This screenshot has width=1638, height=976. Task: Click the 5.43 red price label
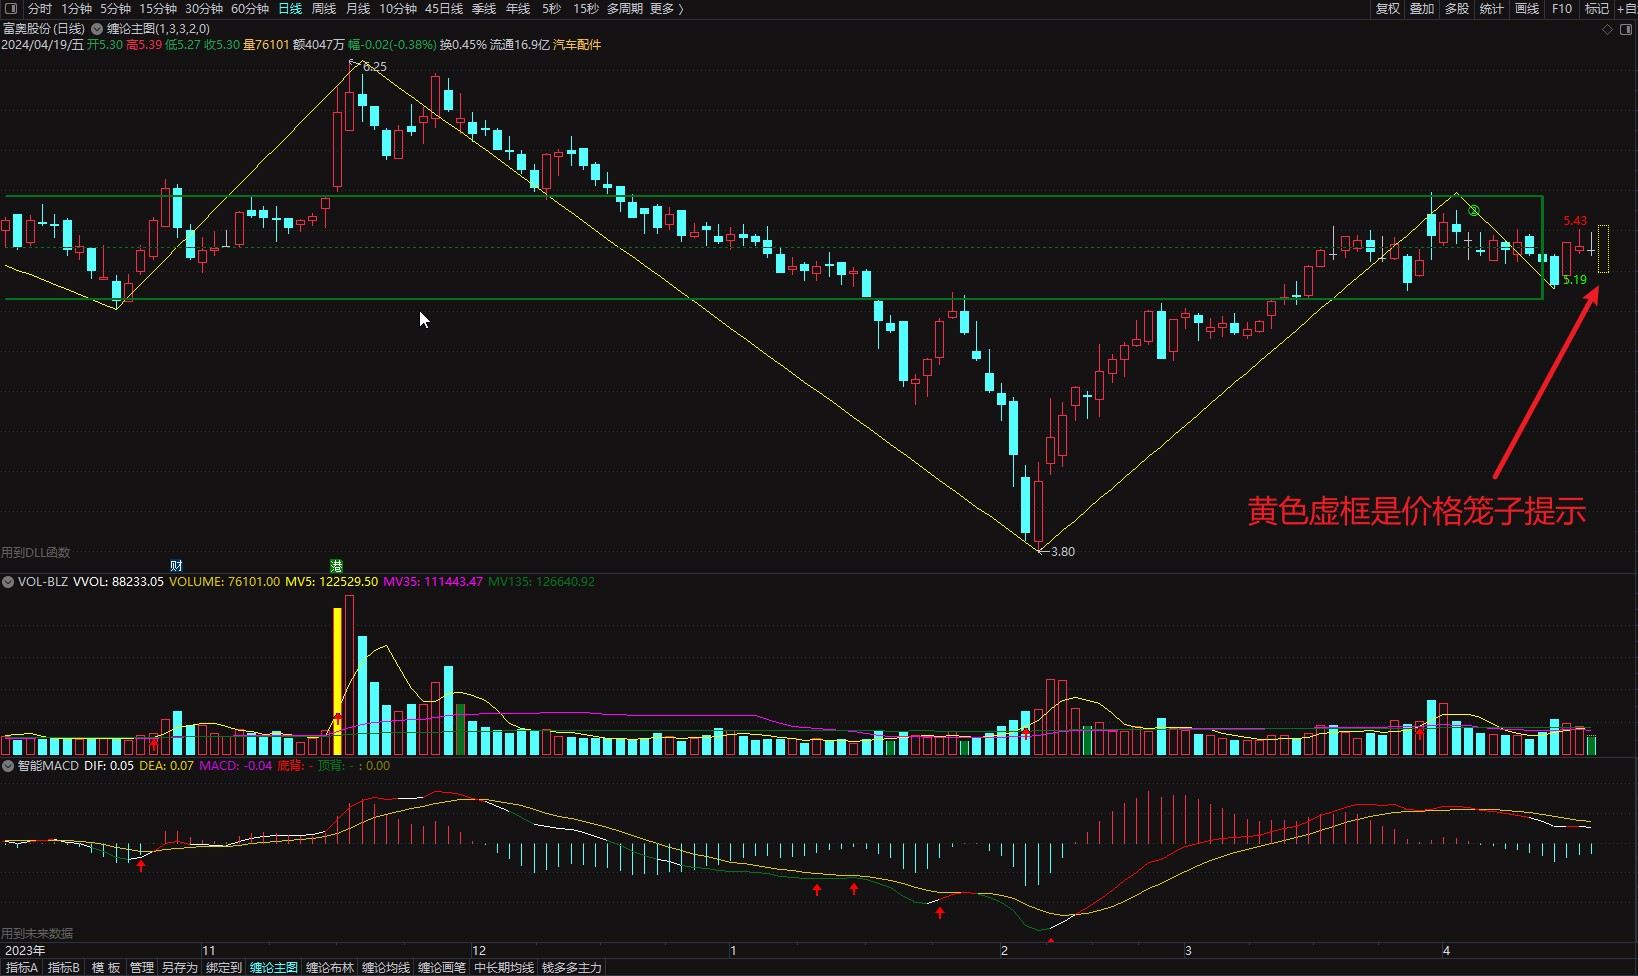point(1575,221)
